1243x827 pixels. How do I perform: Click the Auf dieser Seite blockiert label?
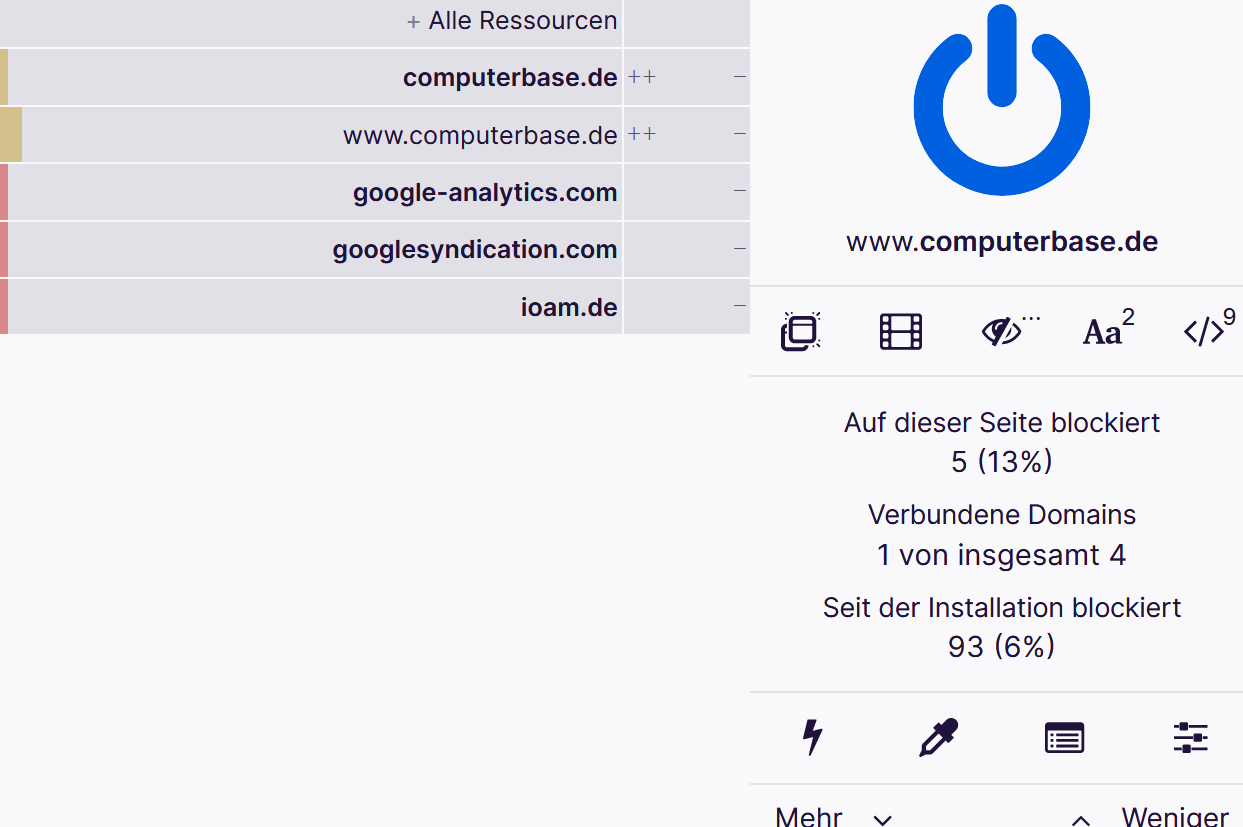[1002, 423]
